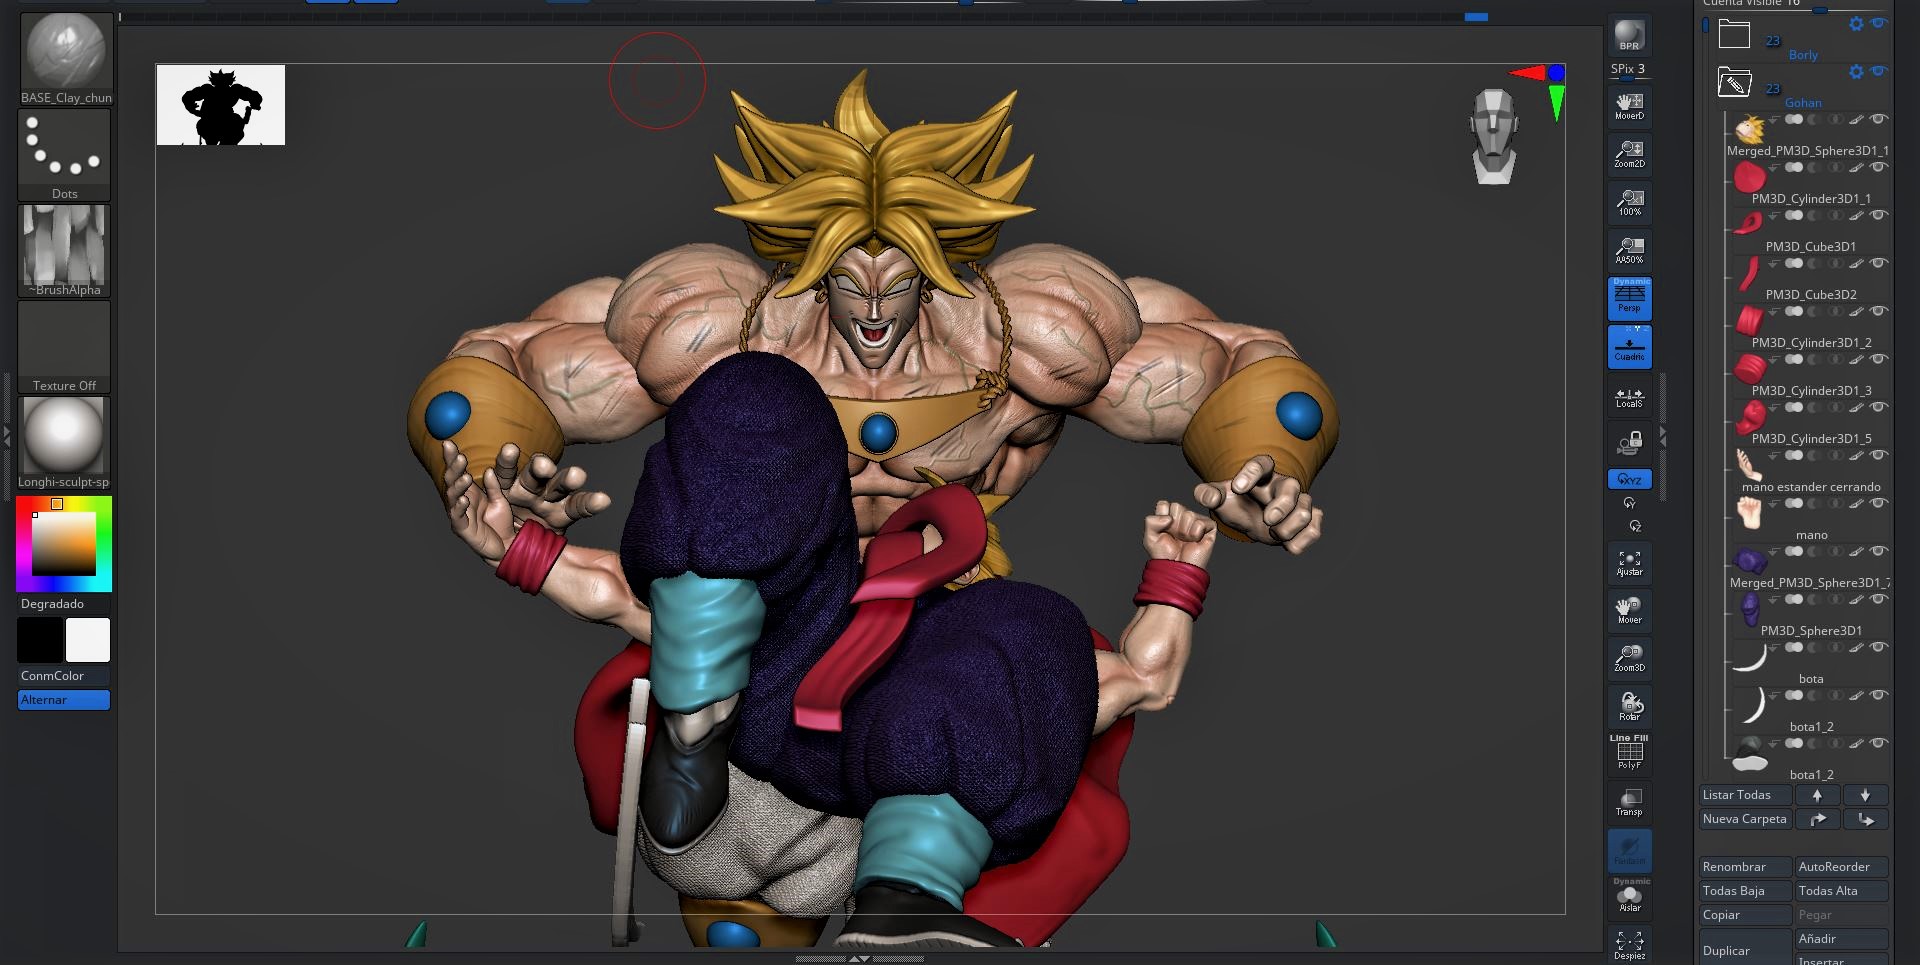Toggle visibility of PM3D_Cube3D2 subtool
Viewport: 1920px width, 965px height.
tap(1879, 263)
